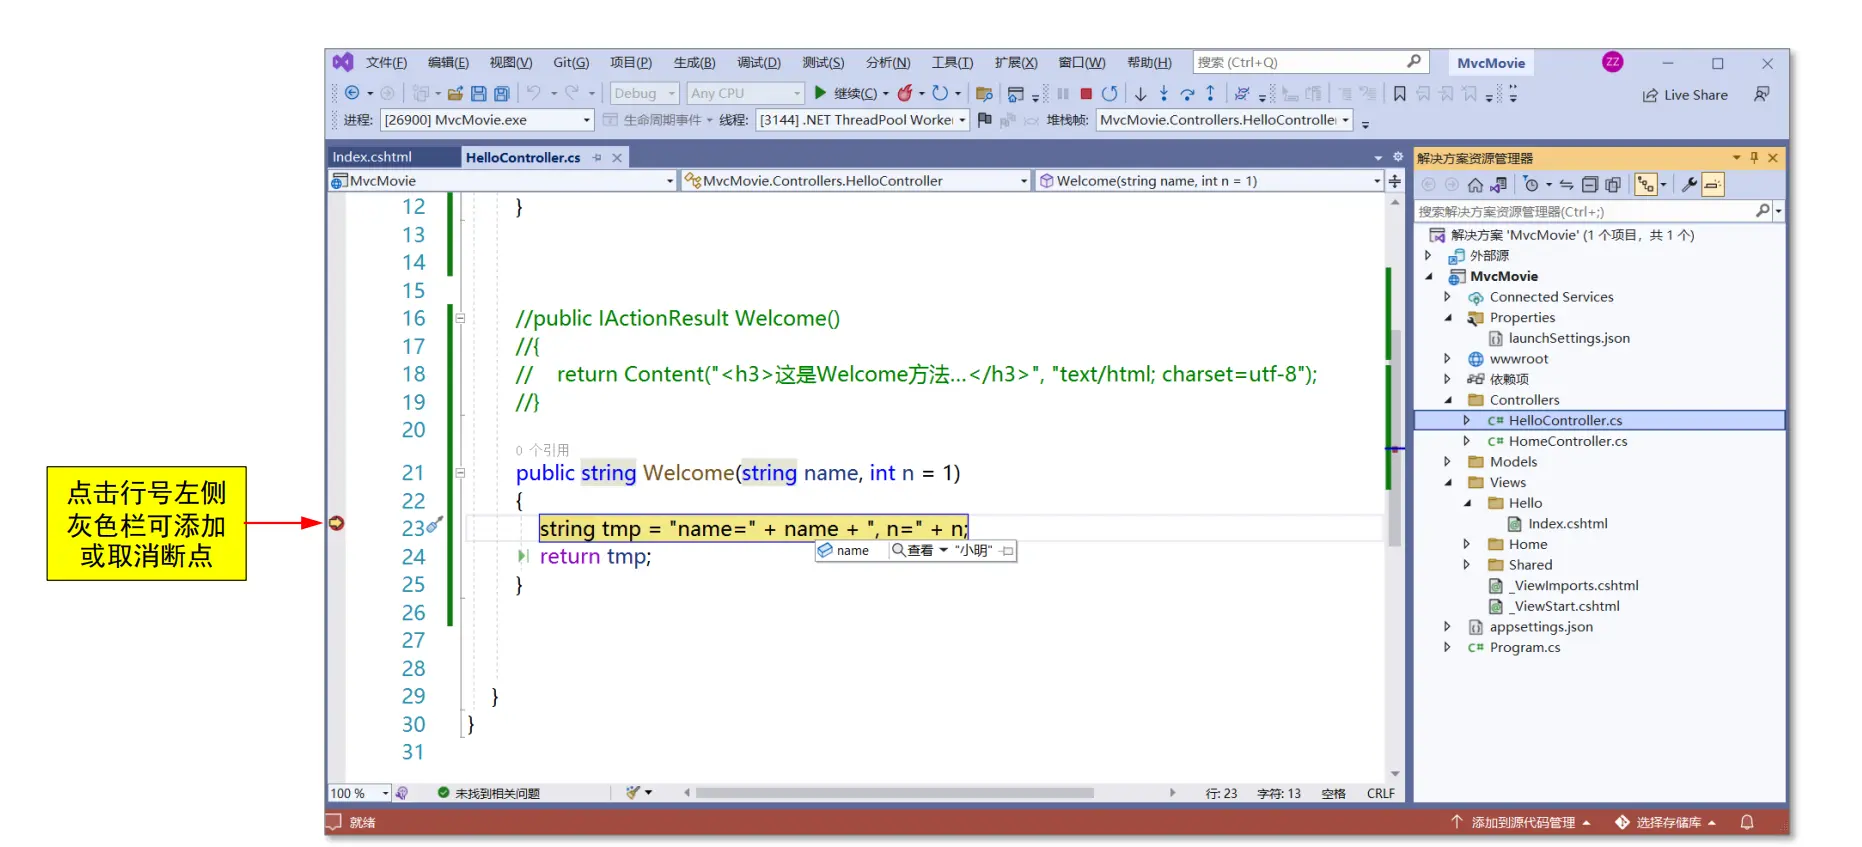Pin the Solution Explorer panel
This screenshot has width=1862, height=847.
[x=1754, y=158]
